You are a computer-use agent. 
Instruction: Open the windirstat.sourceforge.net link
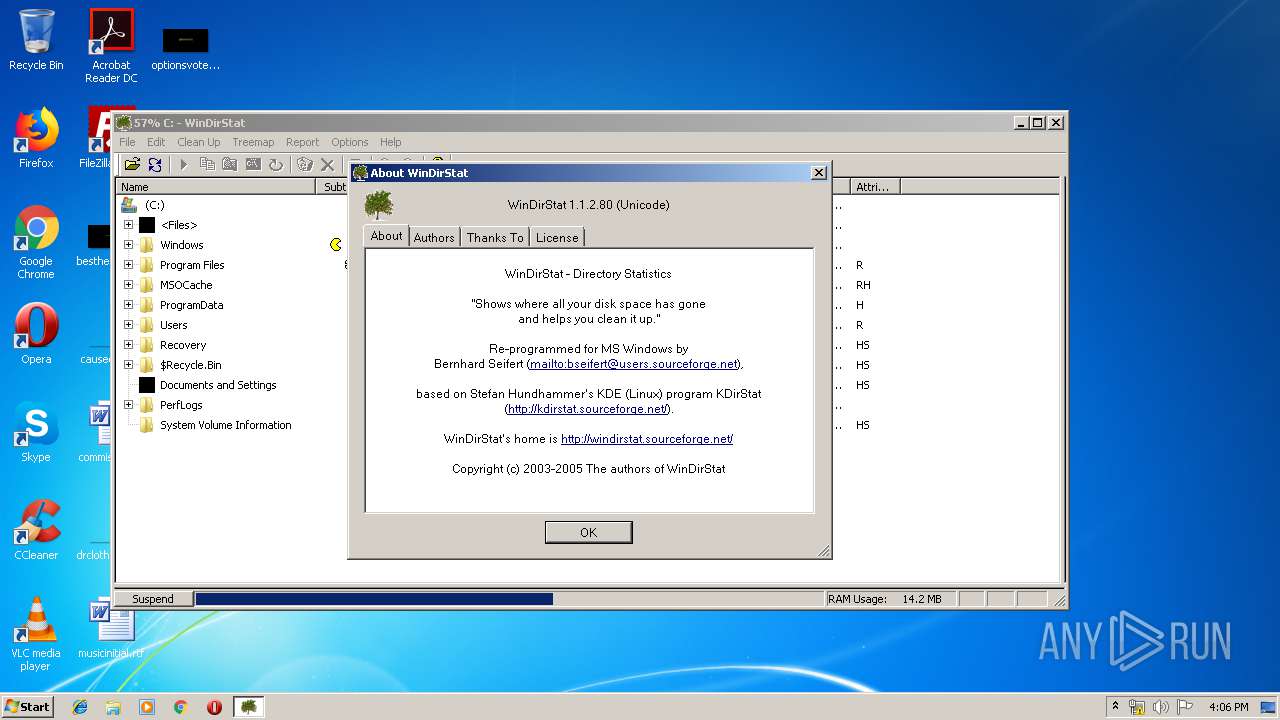[647, 439]
